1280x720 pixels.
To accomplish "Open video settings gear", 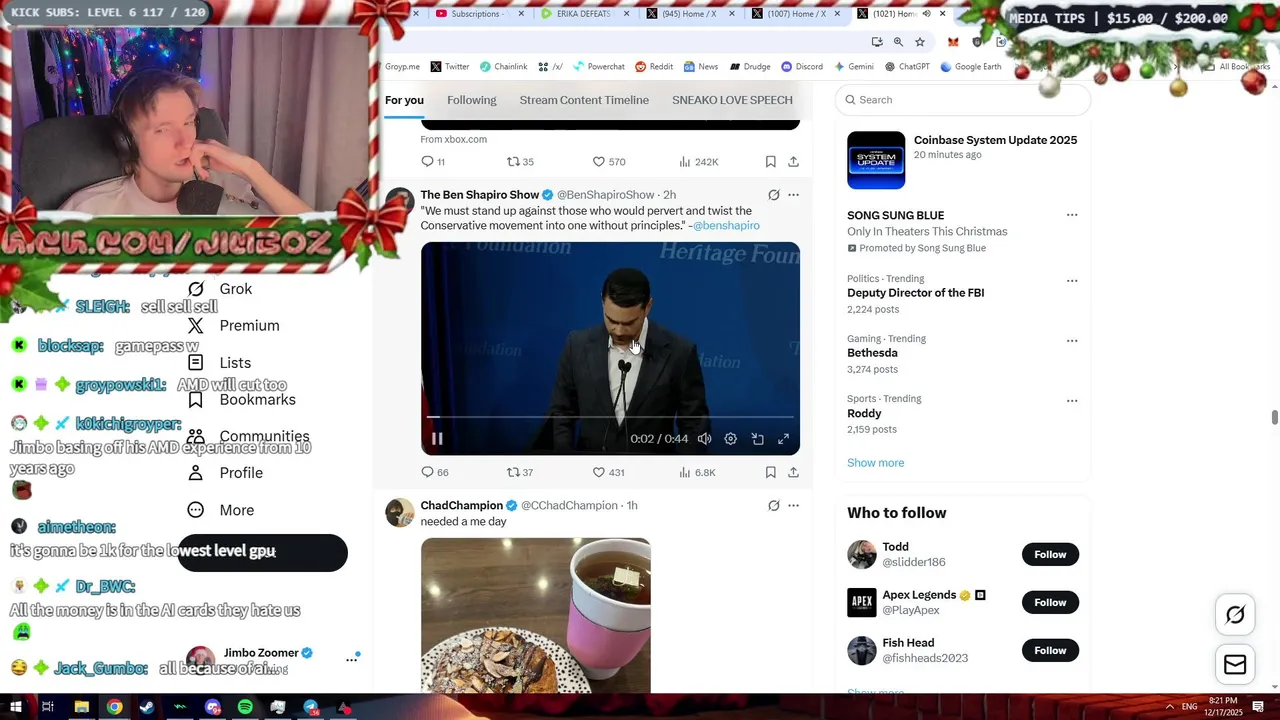I will pos(730,439).
